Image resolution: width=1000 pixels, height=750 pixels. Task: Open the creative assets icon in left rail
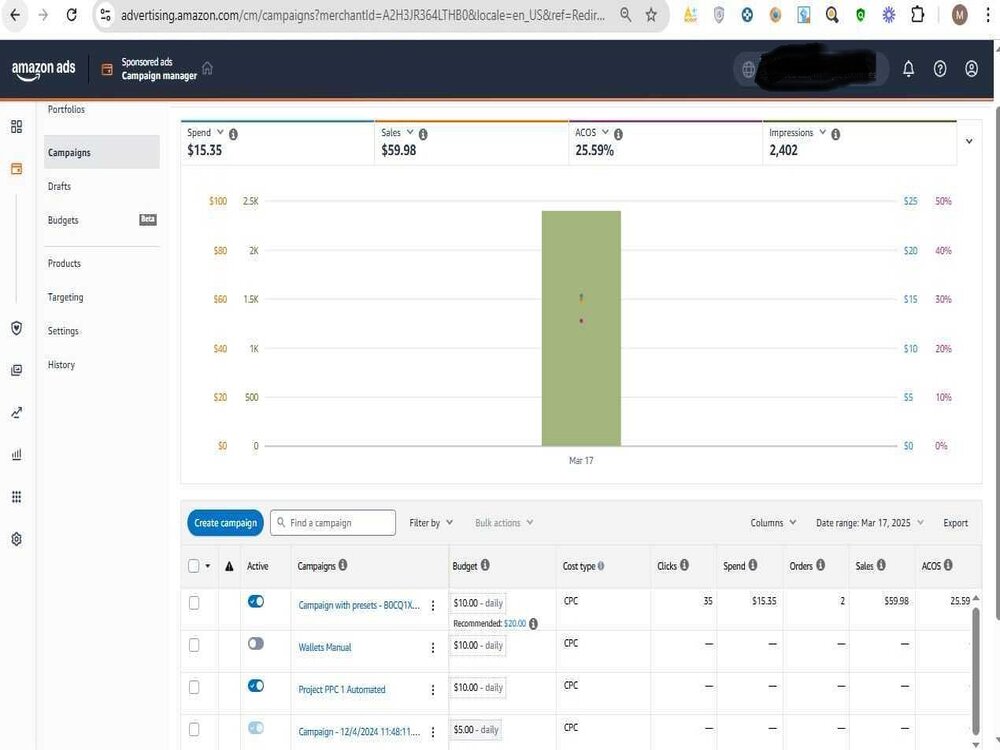(x=17, y=370)
